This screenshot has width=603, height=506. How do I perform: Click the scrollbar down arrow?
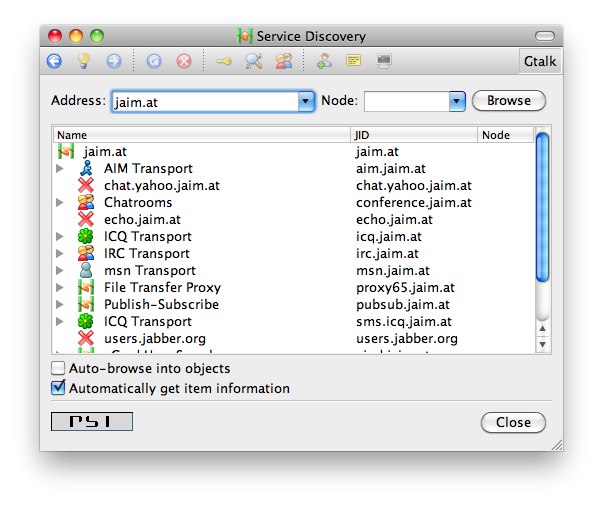pyautogui.click(x=542, y=344)
